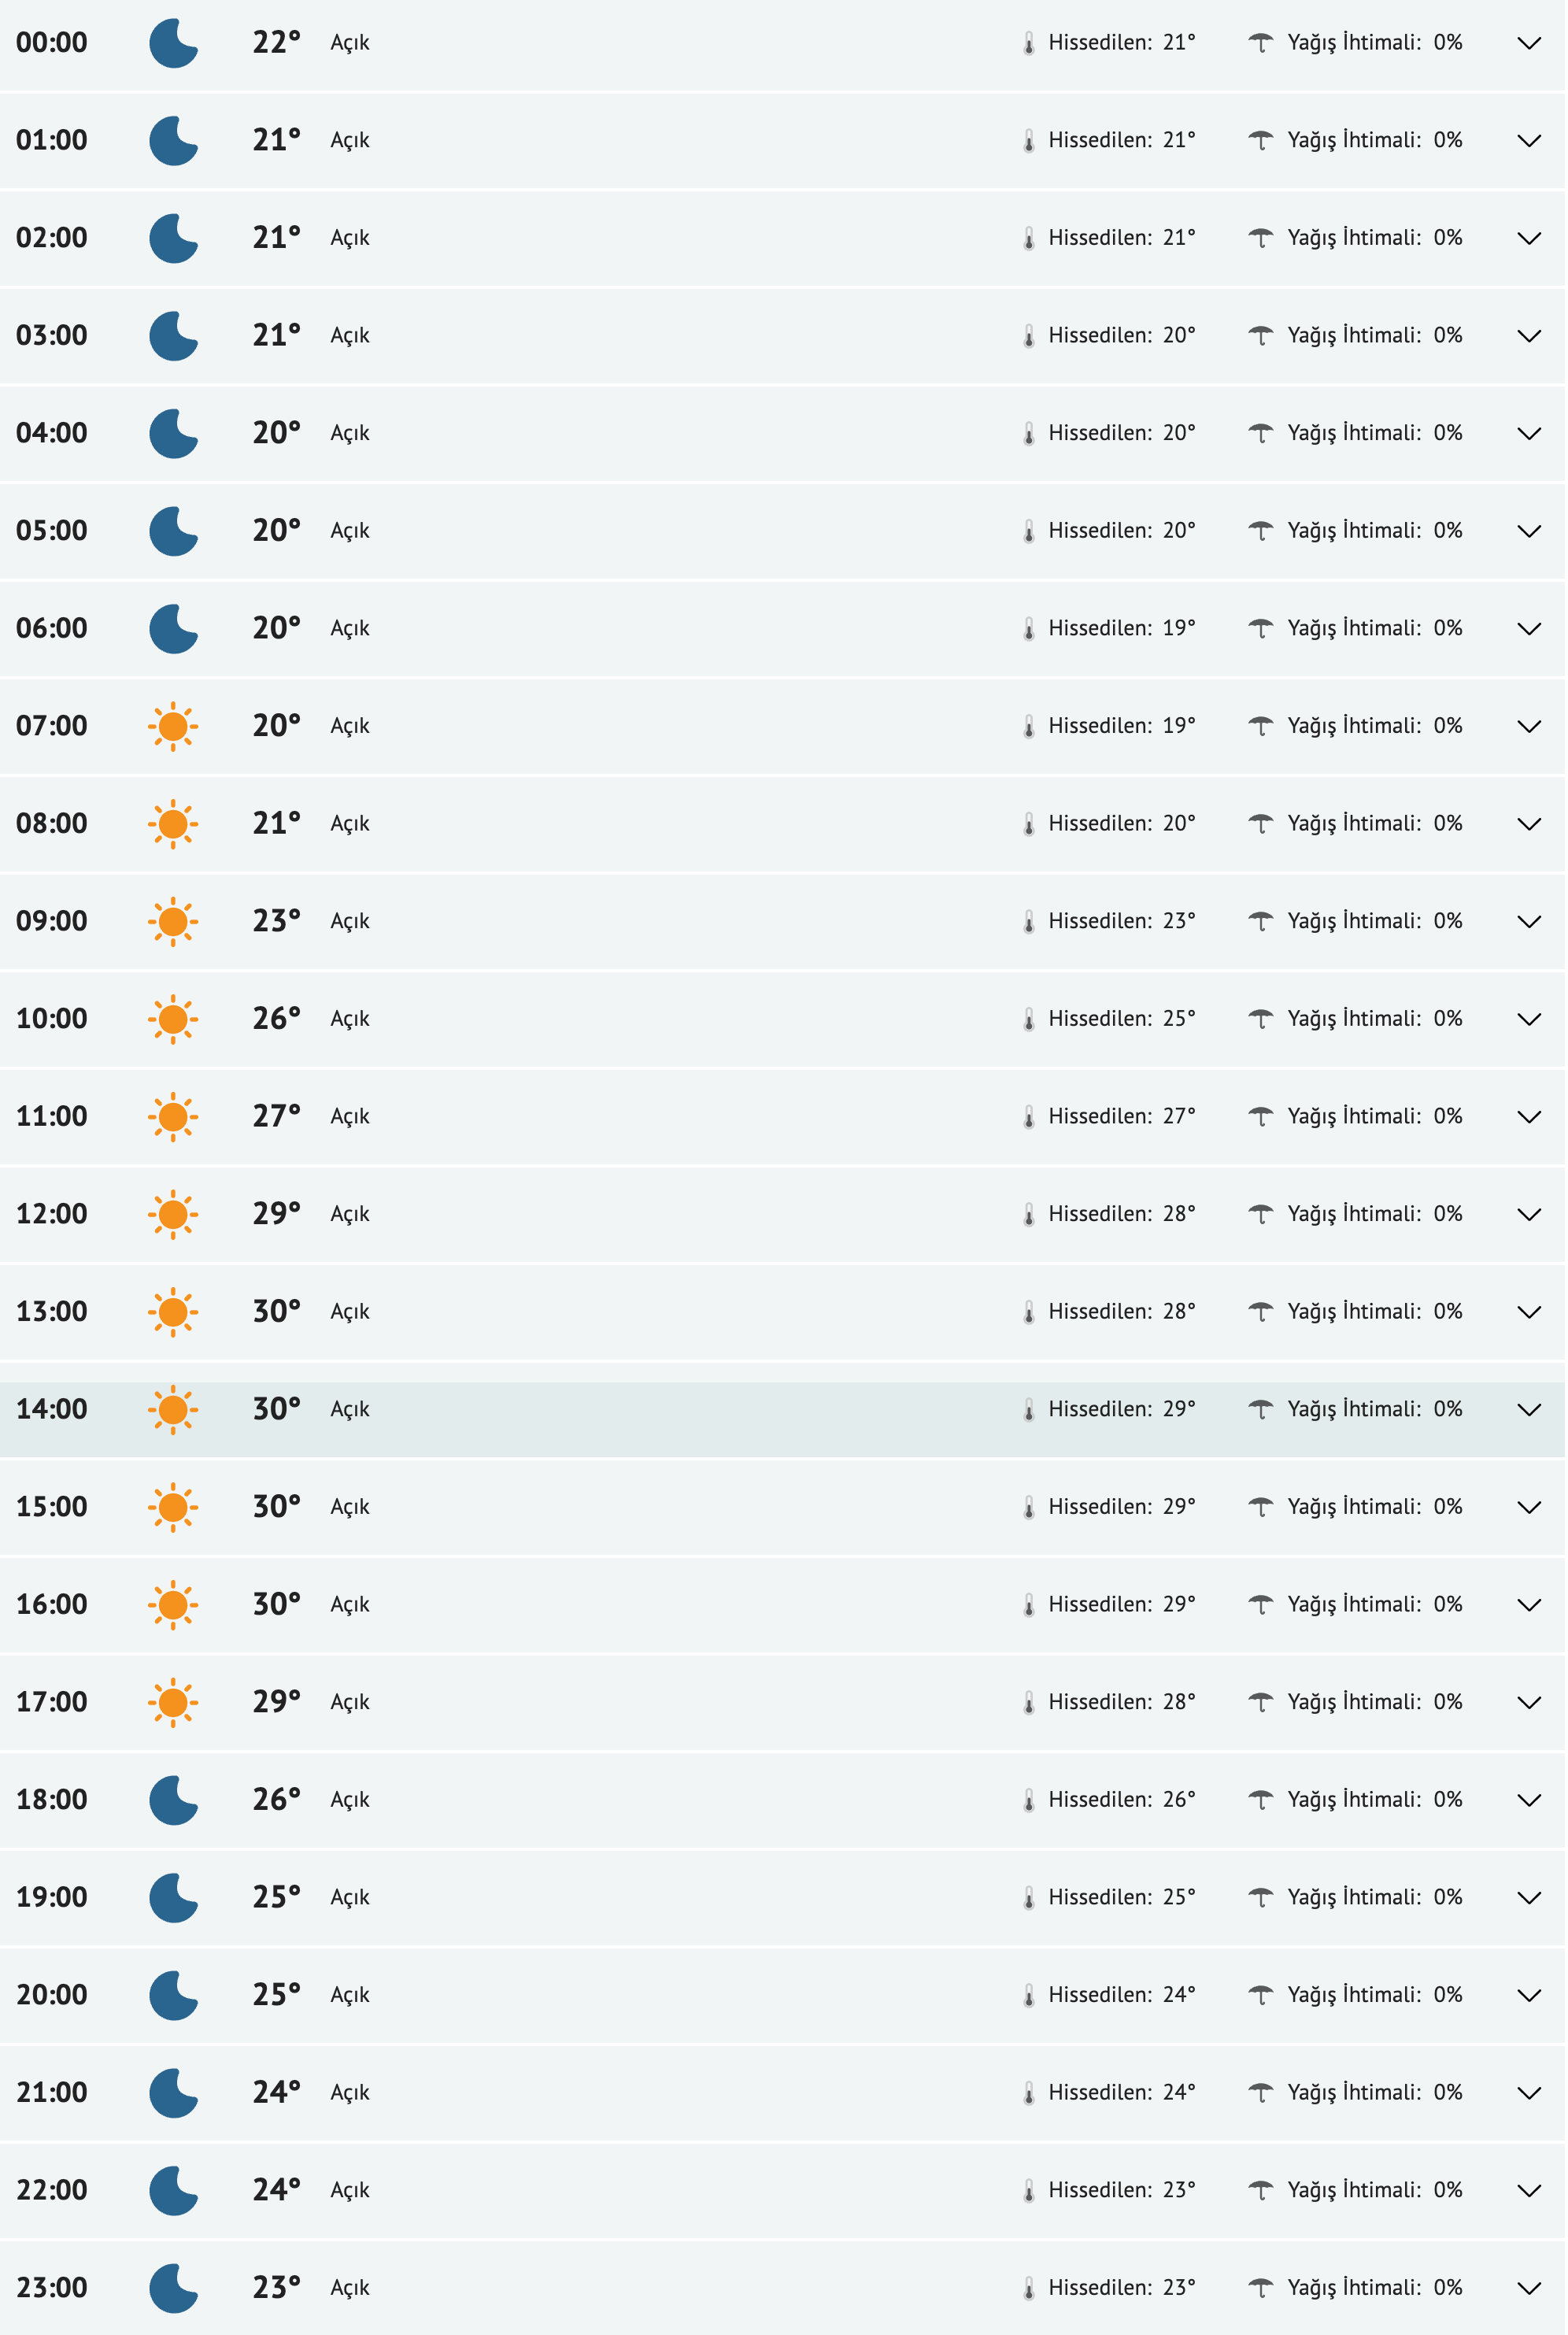Screen dimensions: 1568x2335
Task: Click the moon icon at 18:00
Action: [x=173, y=1801]
